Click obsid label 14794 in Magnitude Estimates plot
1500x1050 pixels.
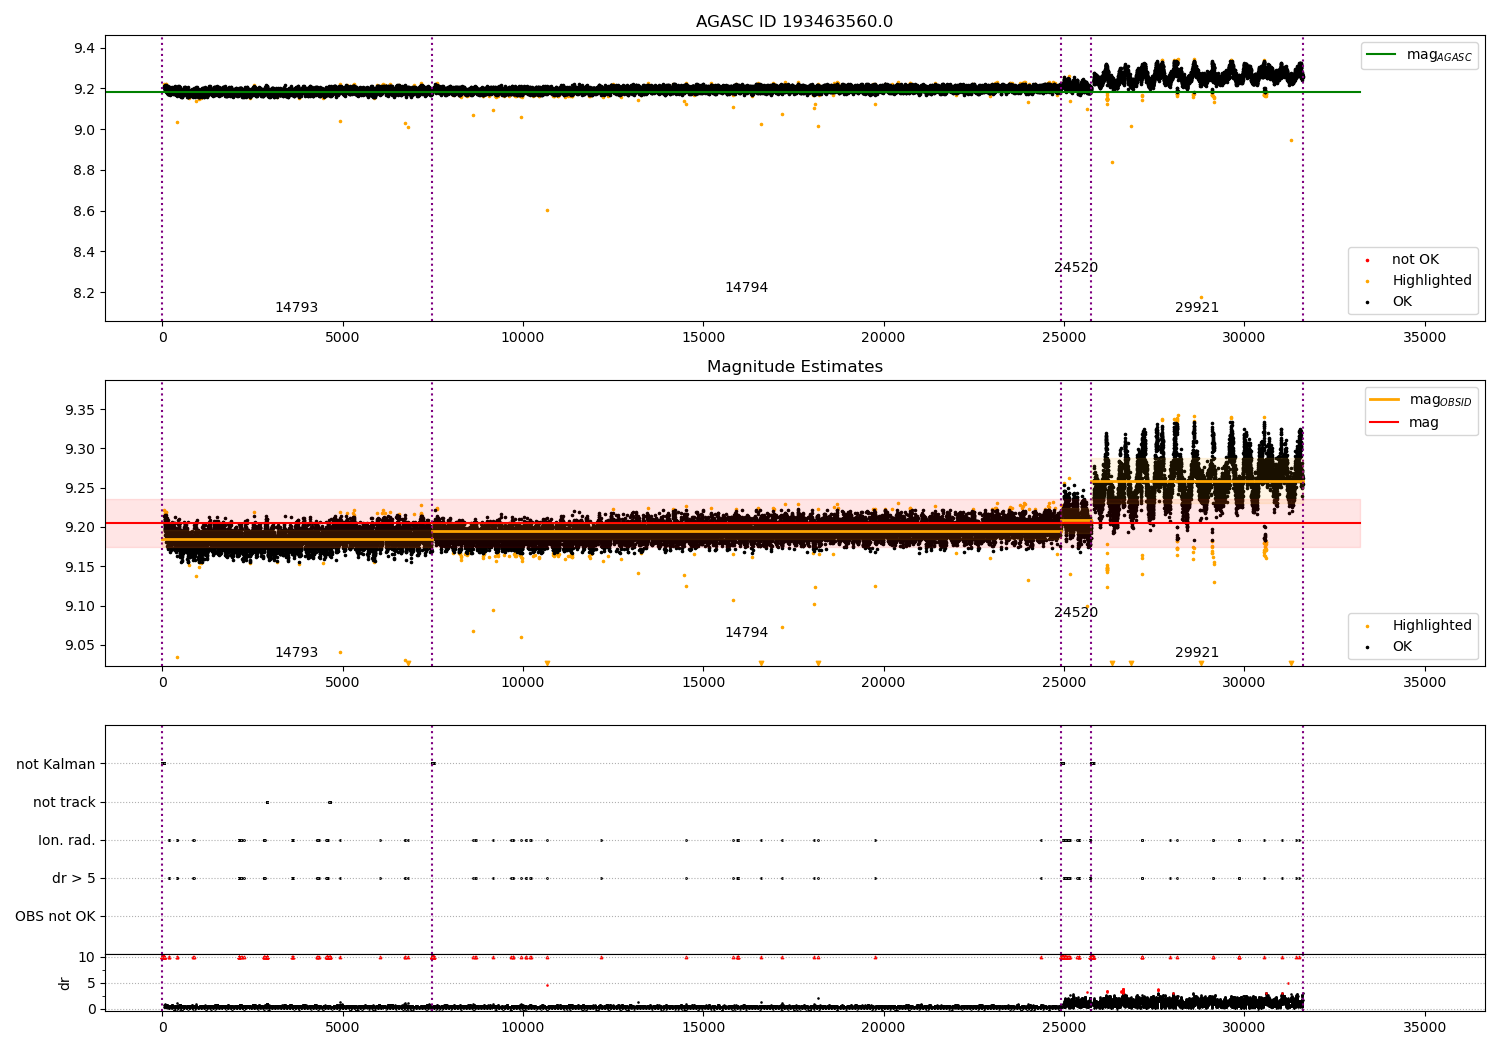(746, 633)
